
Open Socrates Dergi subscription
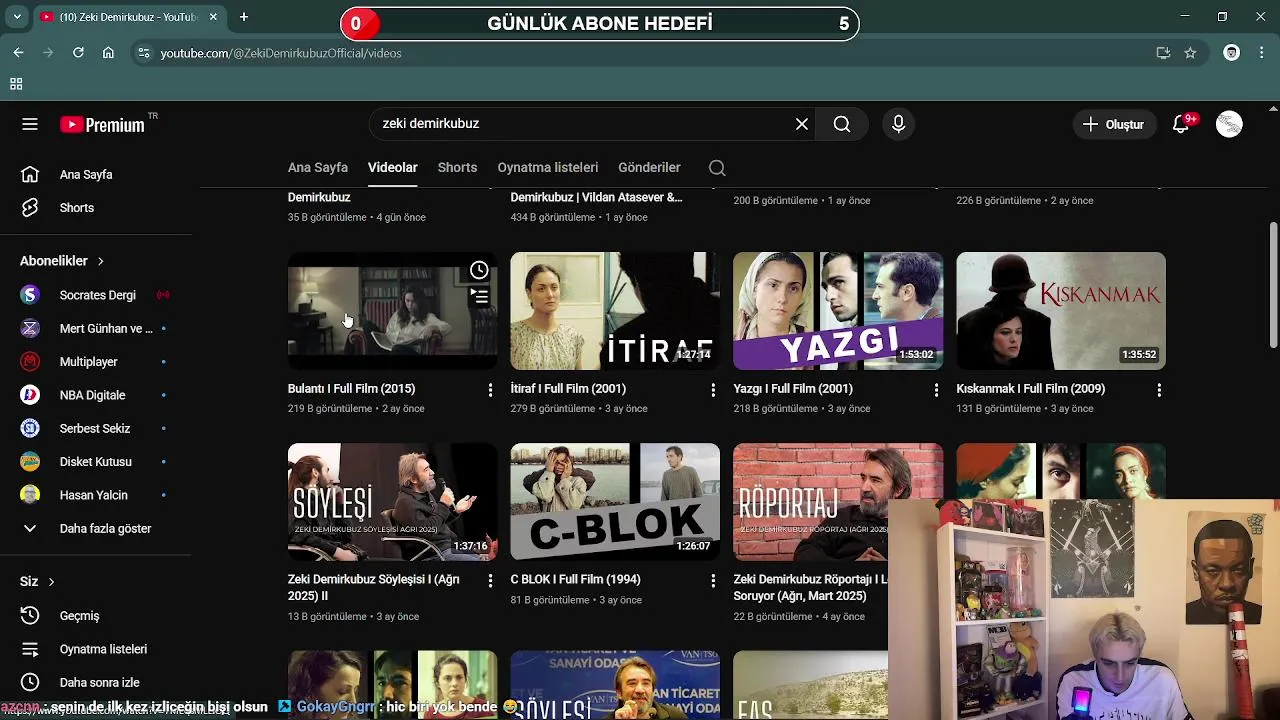[96, 295]
